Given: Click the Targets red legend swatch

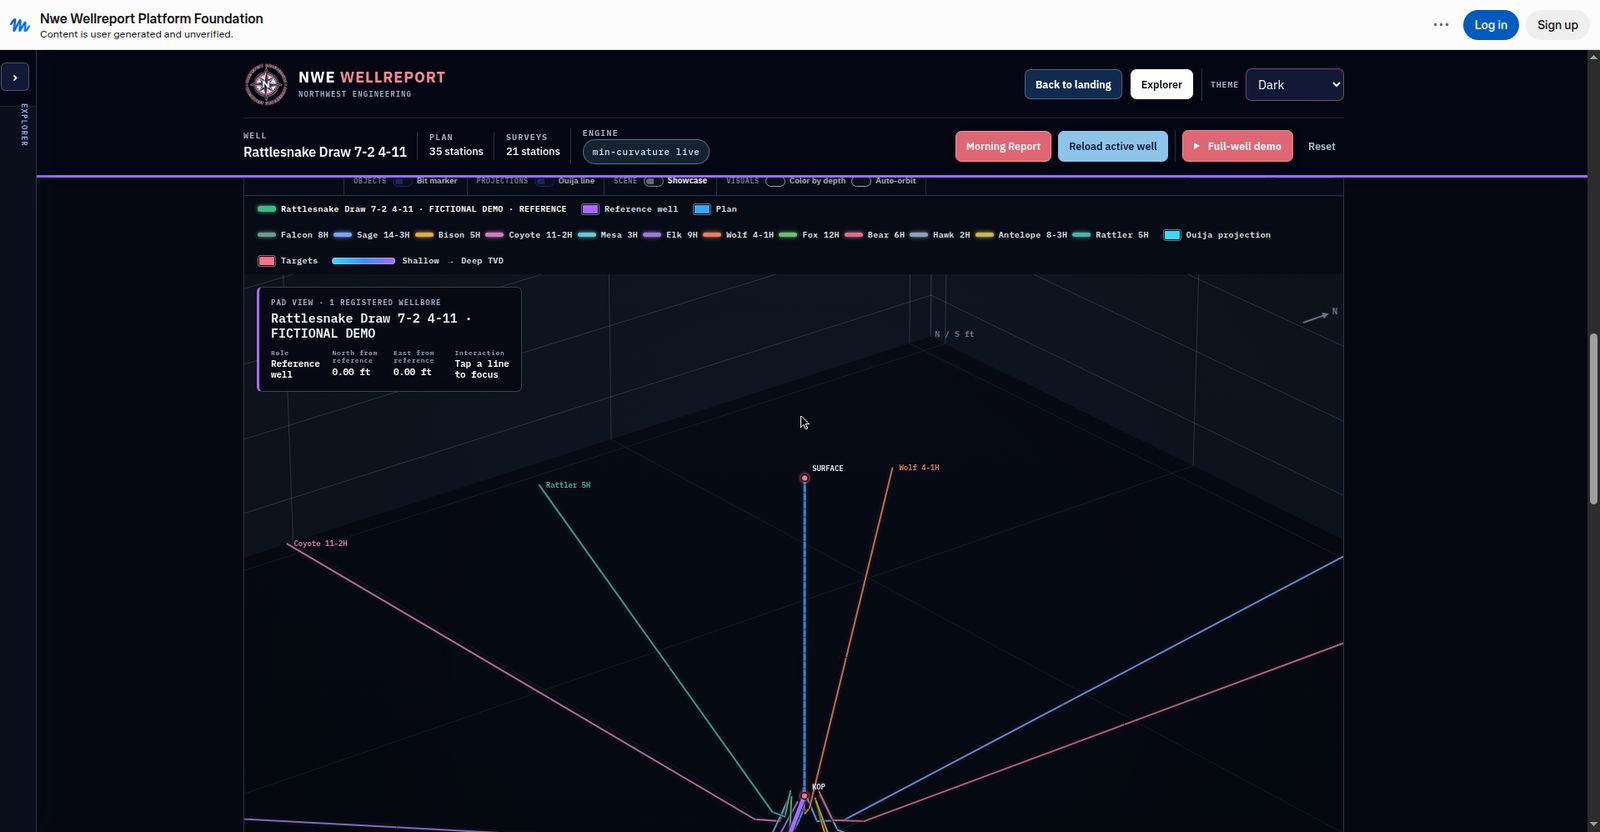Looking at the screenshot, I should [266, 261].
